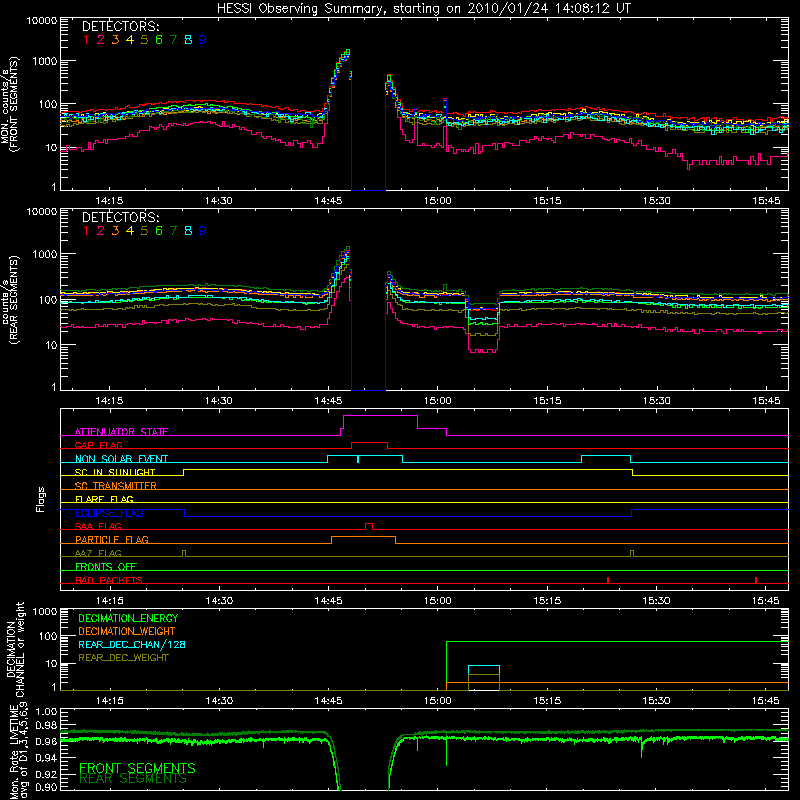Click the NON SOLAR EVENT flag label

pos(121,459)
